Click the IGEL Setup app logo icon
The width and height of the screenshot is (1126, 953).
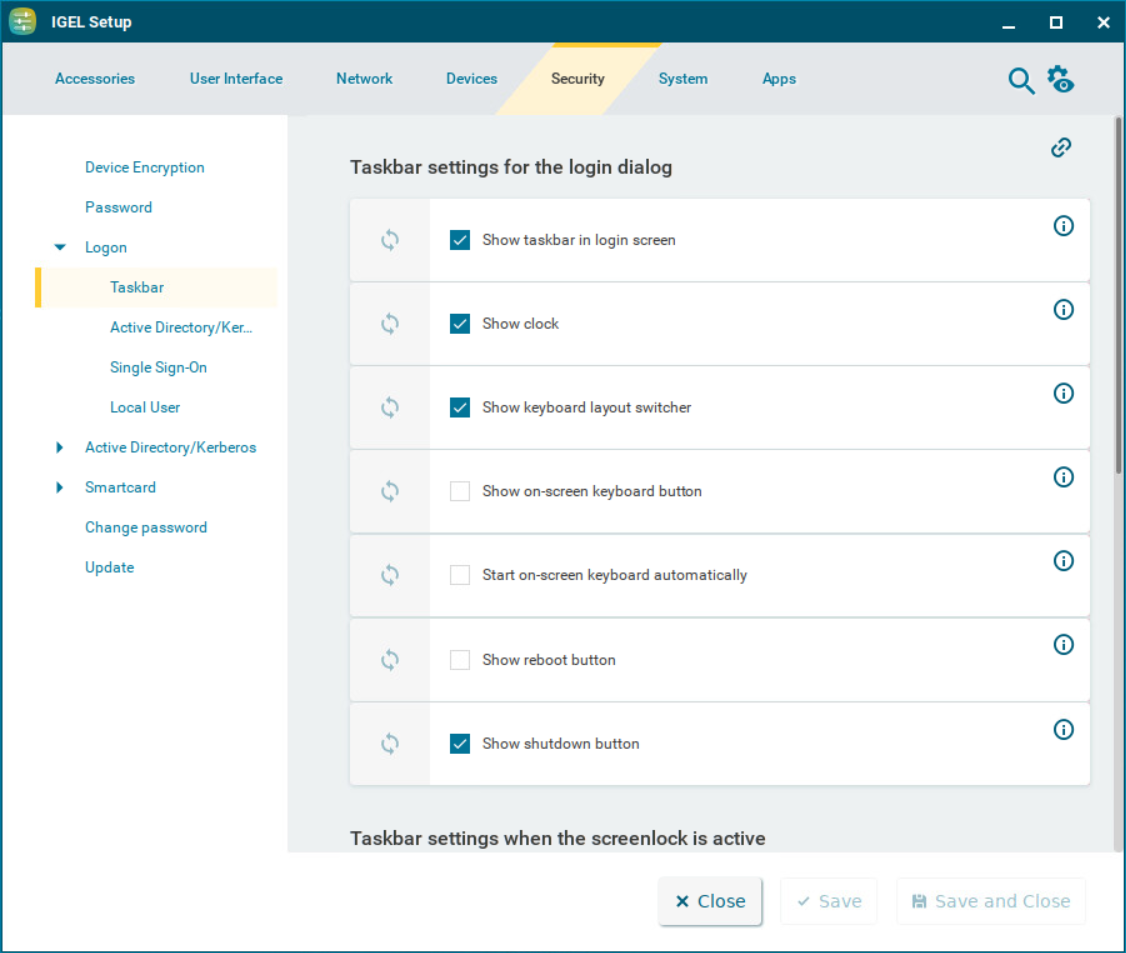[23, 22]
